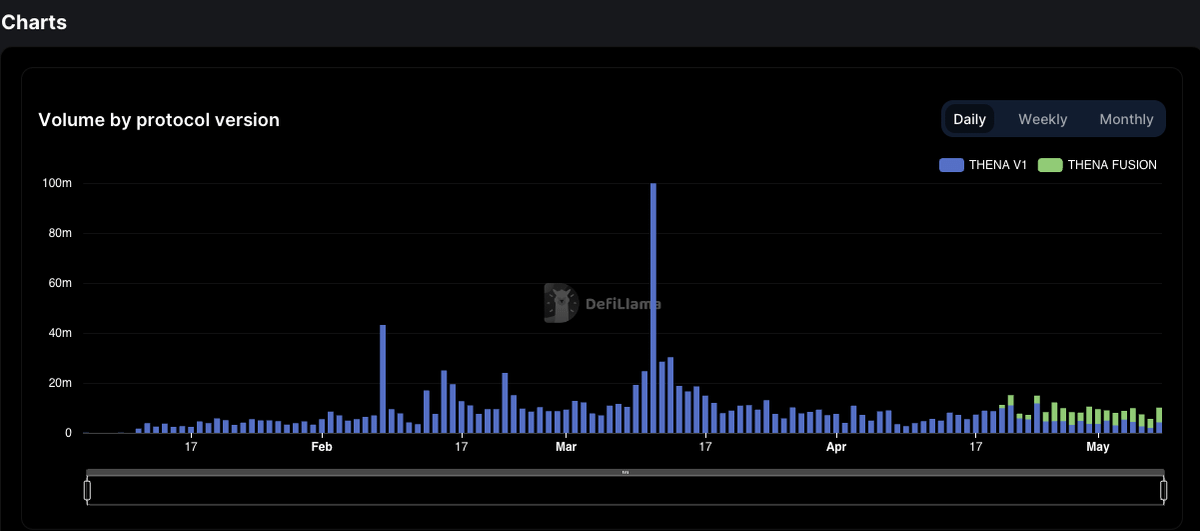
Task: Click the Feb x-axis label
Action: (321, 447)
